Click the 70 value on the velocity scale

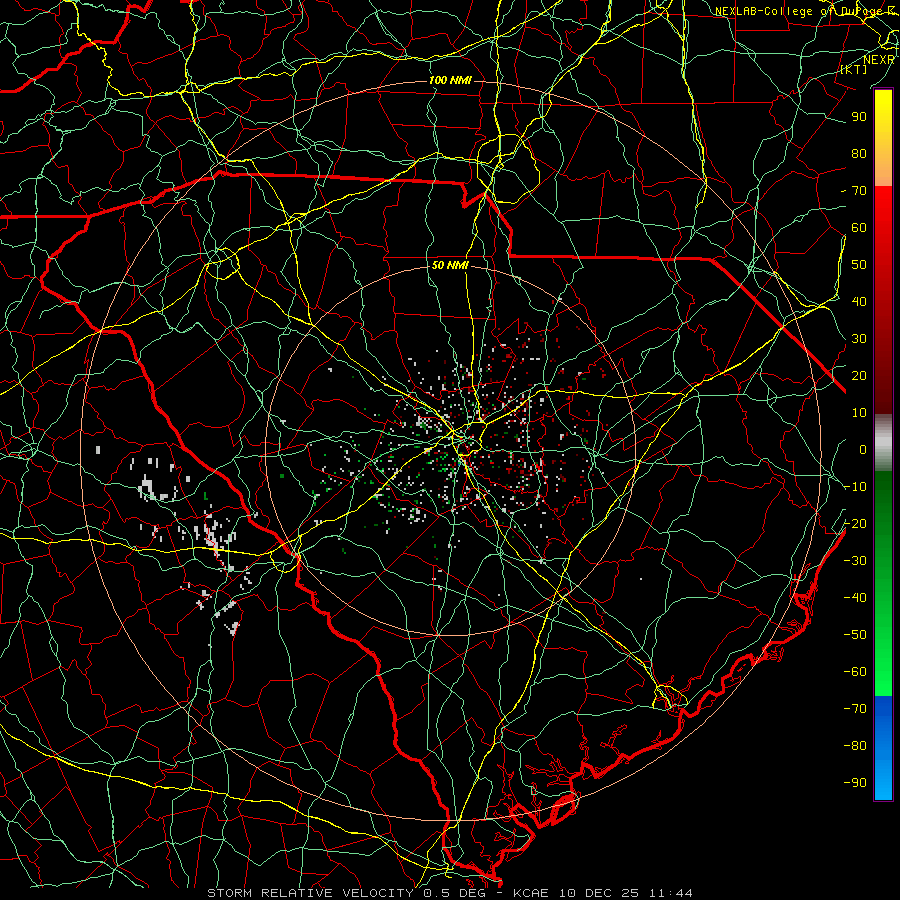tap(859, 191)
